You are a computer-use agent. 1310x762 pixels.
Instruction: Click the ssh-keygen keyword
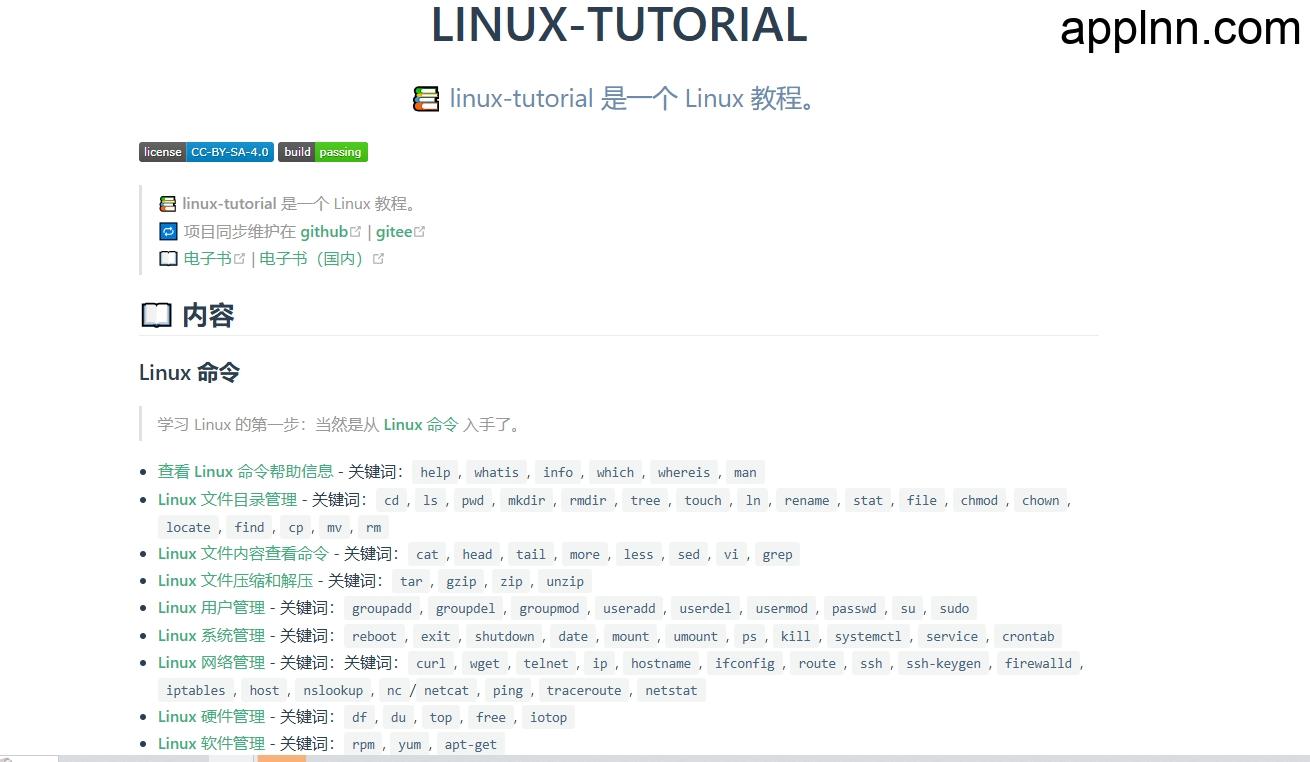pos(943,663)
